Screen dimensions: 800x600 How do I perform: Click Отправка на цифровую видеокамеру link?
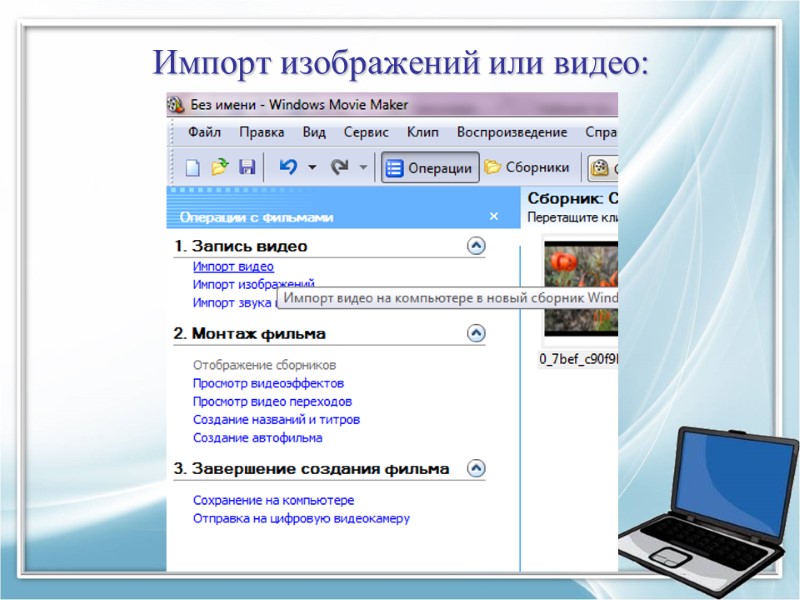click(x=302, y=518)
